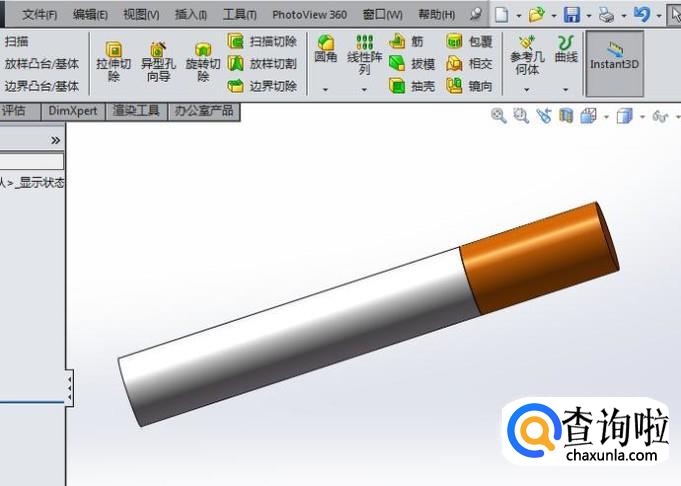The width and height of the screenshot is (681, 486).
Task: Expand the 线性阵列 dropdown arrow
Action: pos(364,90)
